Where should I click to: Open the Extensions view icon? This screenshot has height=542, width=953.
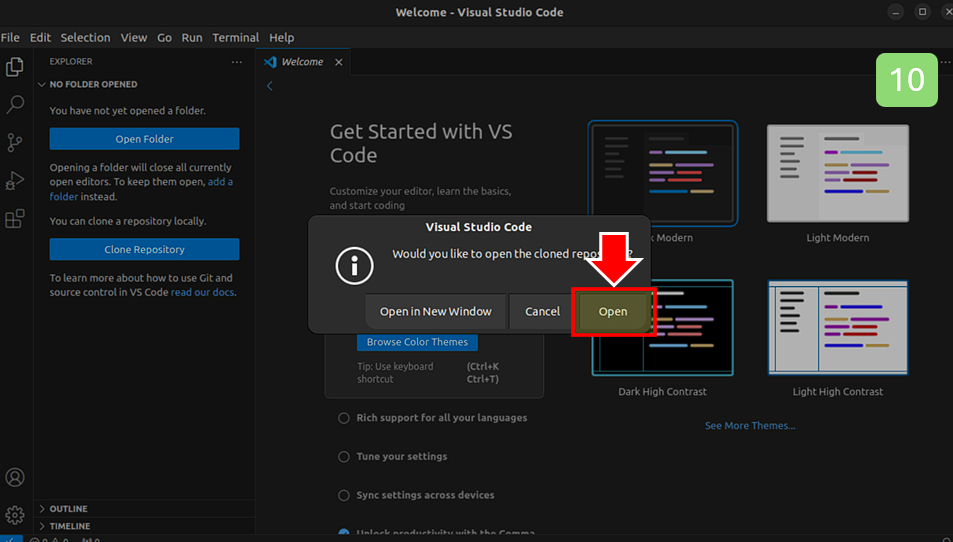pyautogui.click(x=15, y=218)
